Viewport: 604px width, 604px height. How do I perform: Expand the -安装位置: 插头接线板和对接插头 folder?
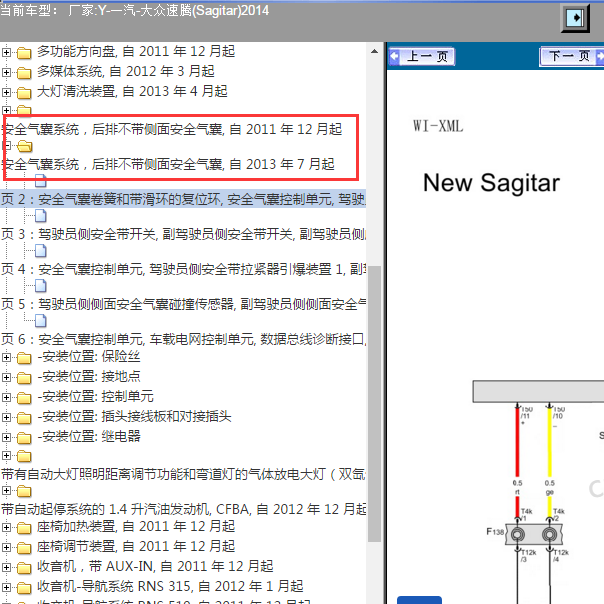click(6, 418)
